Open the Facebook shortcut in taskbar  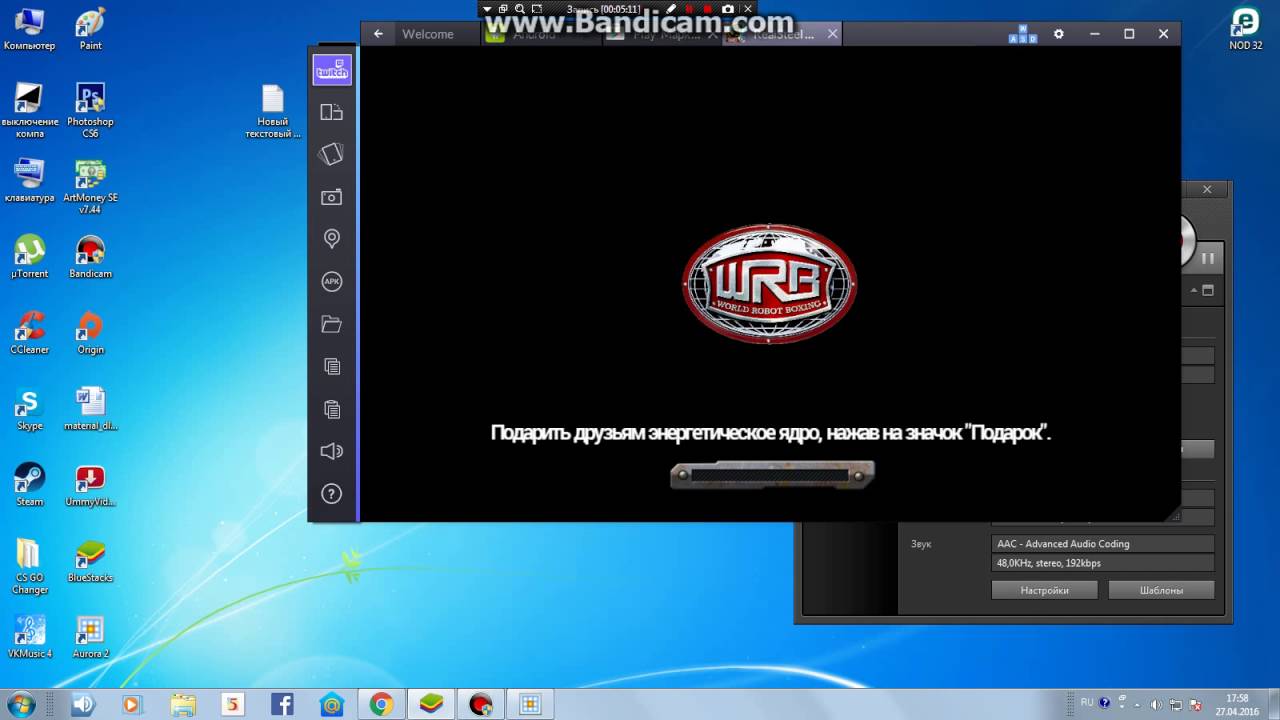(282, 704)
